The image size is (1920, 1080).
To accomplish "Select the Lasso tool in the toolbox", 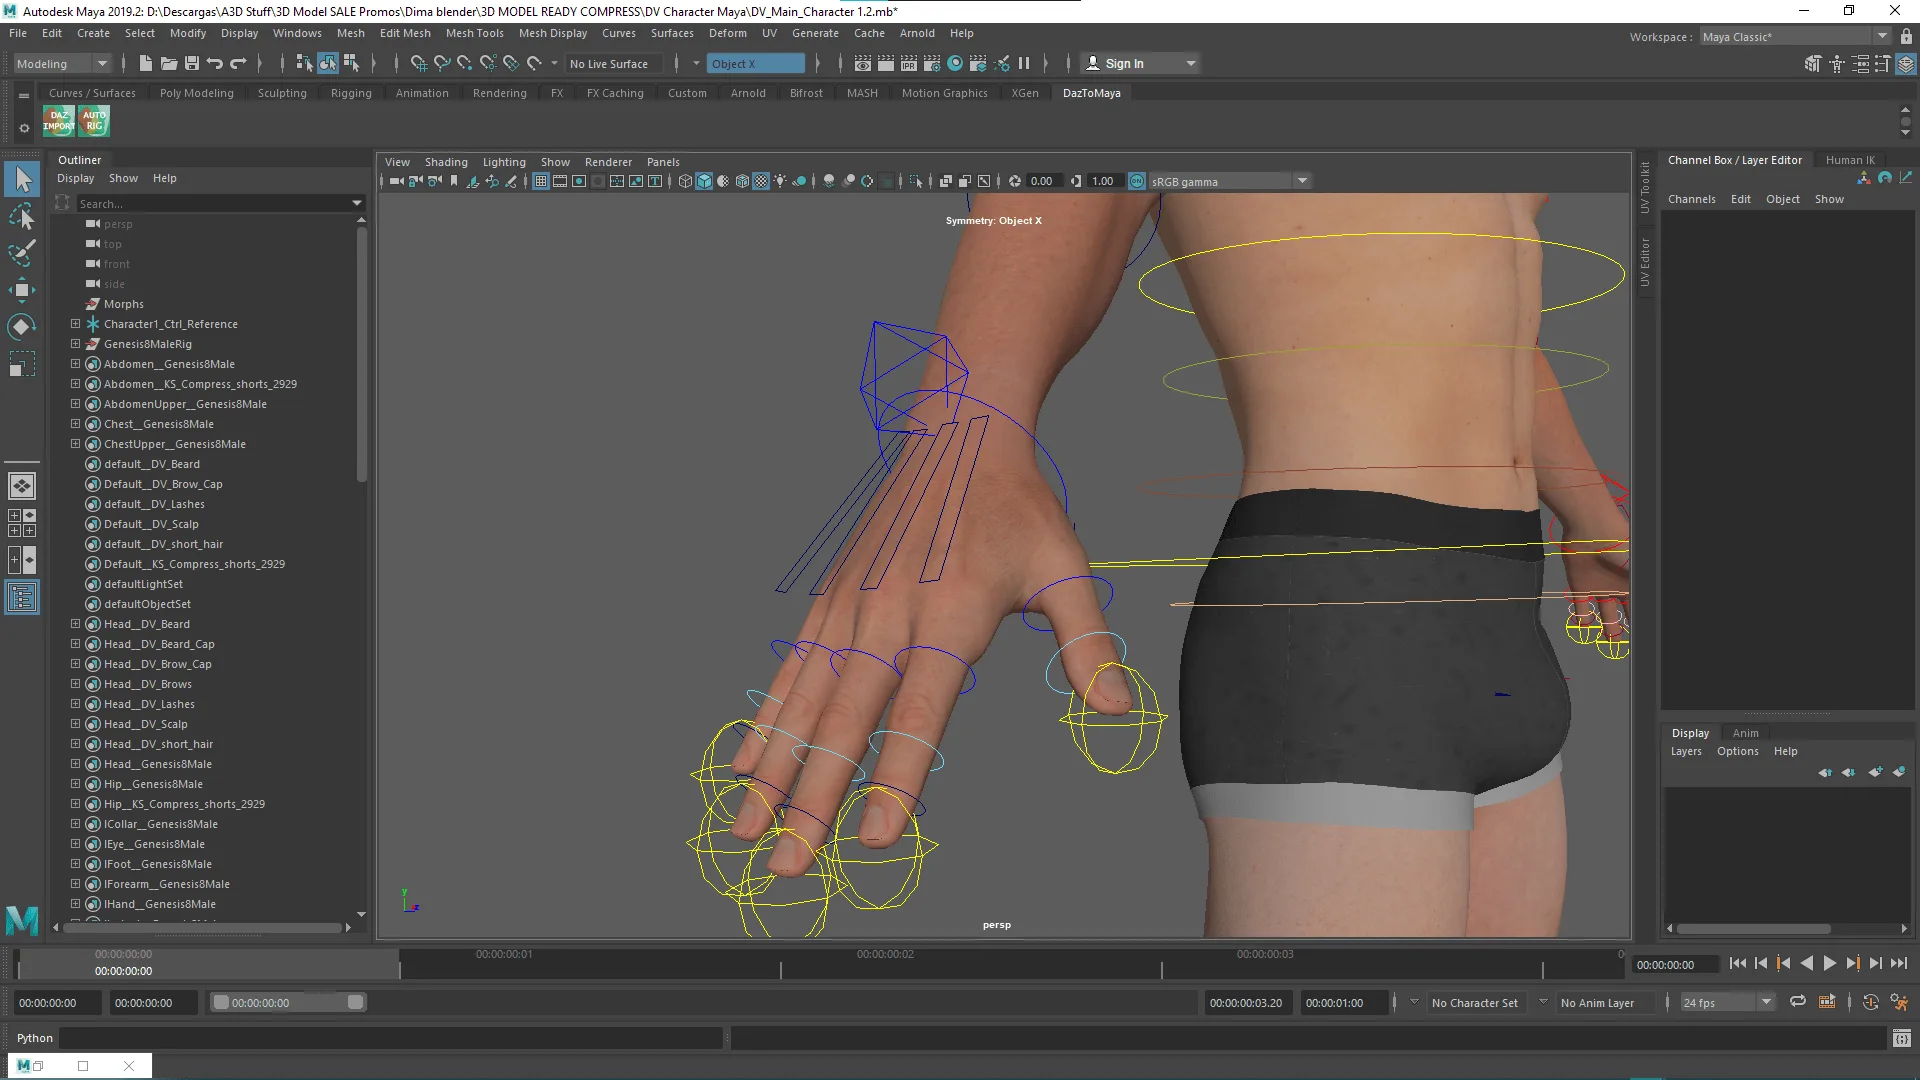I will point(22,217).
